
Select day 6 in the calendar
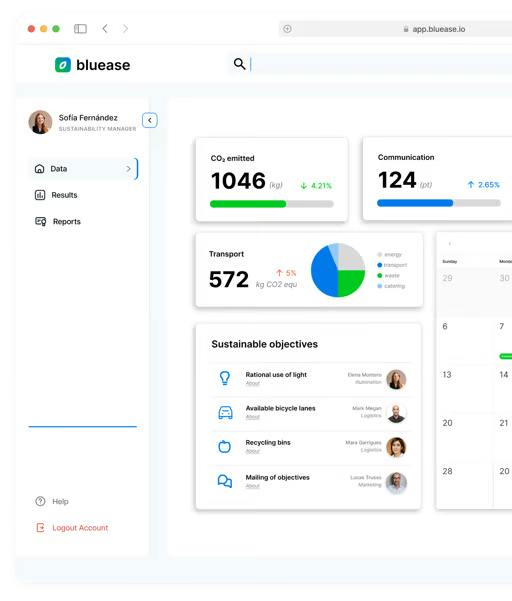[x=445, y=326]
